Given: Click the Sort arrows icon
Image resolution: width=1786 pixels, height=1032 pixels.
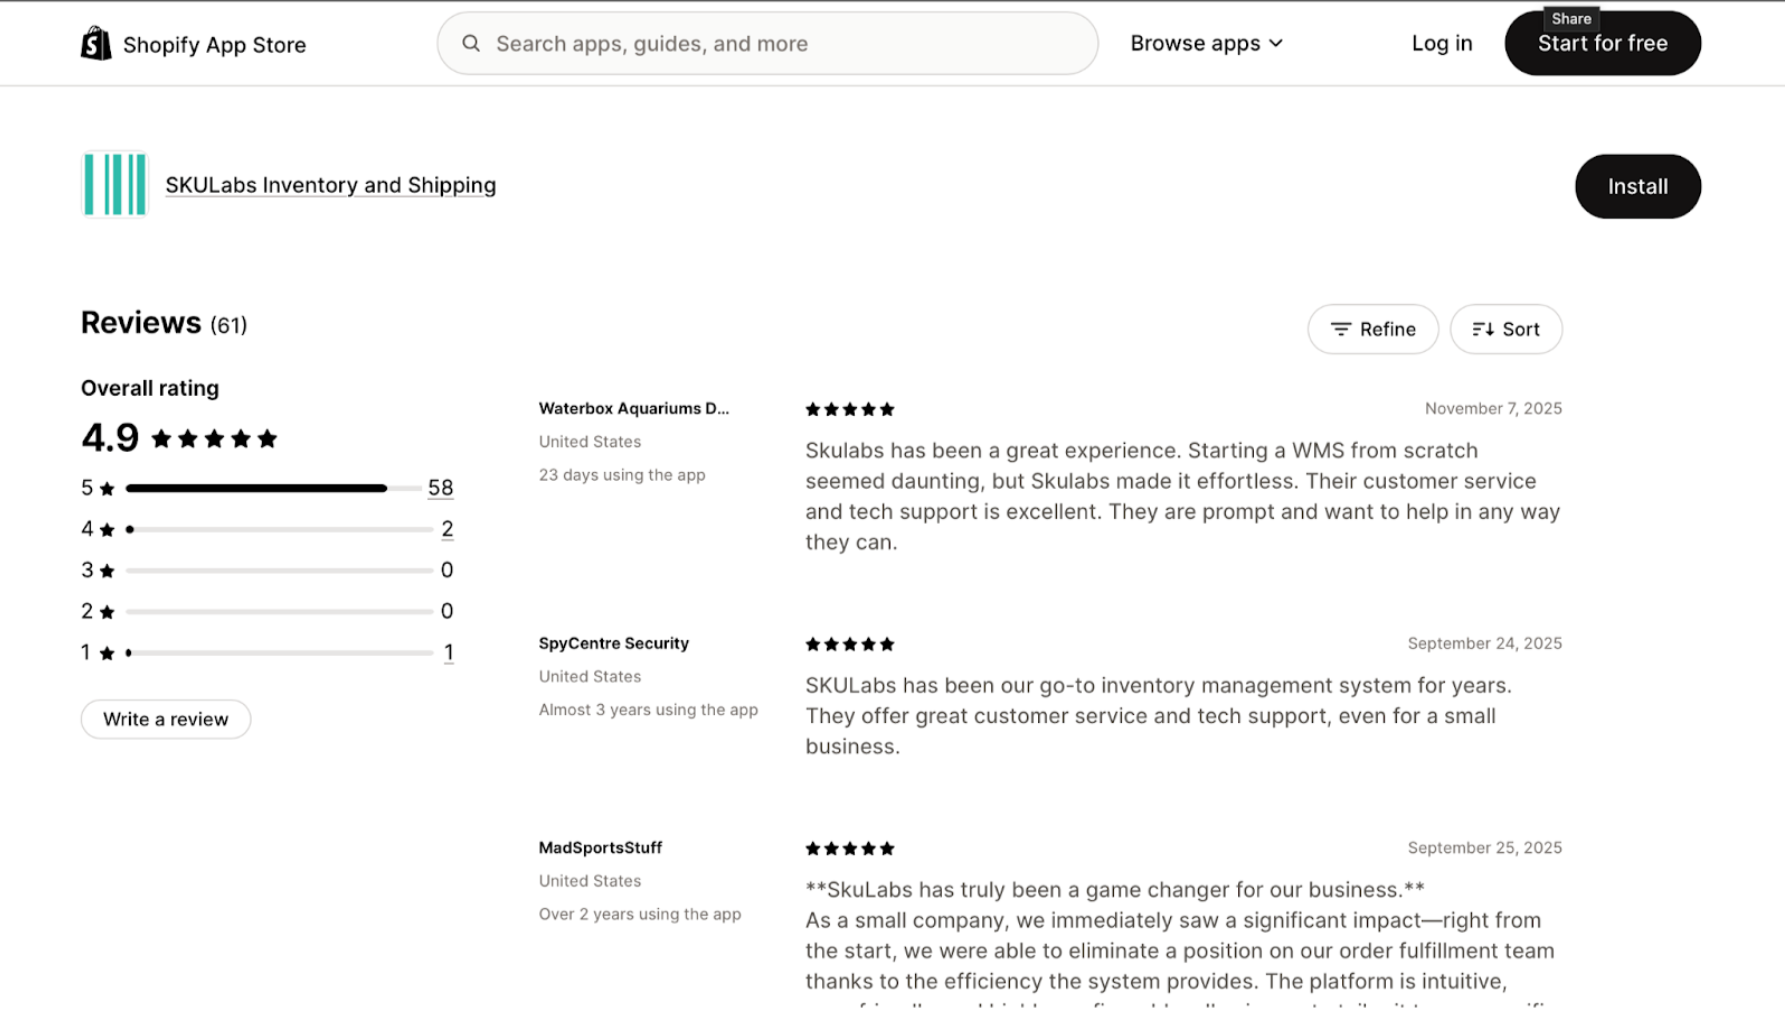Looking at the screenshot, I should 1483,329.
